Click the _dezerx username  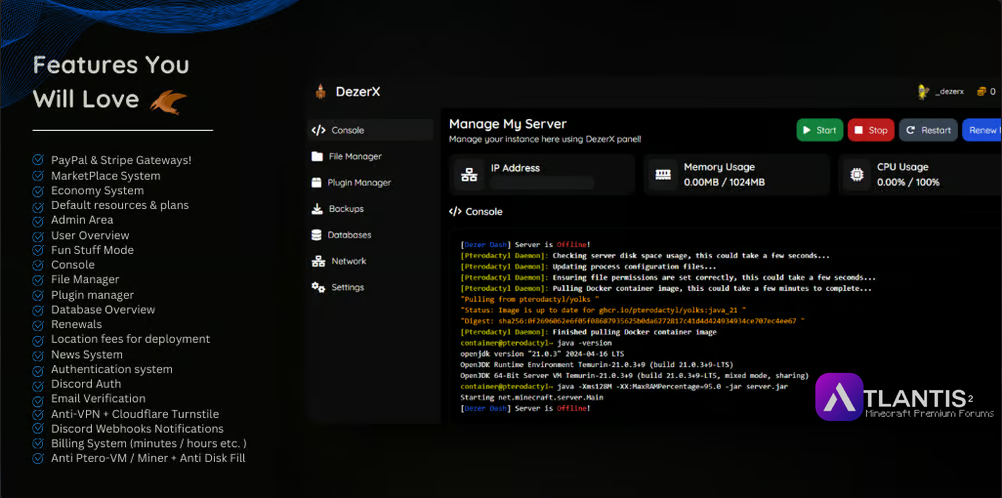point(950,92)
